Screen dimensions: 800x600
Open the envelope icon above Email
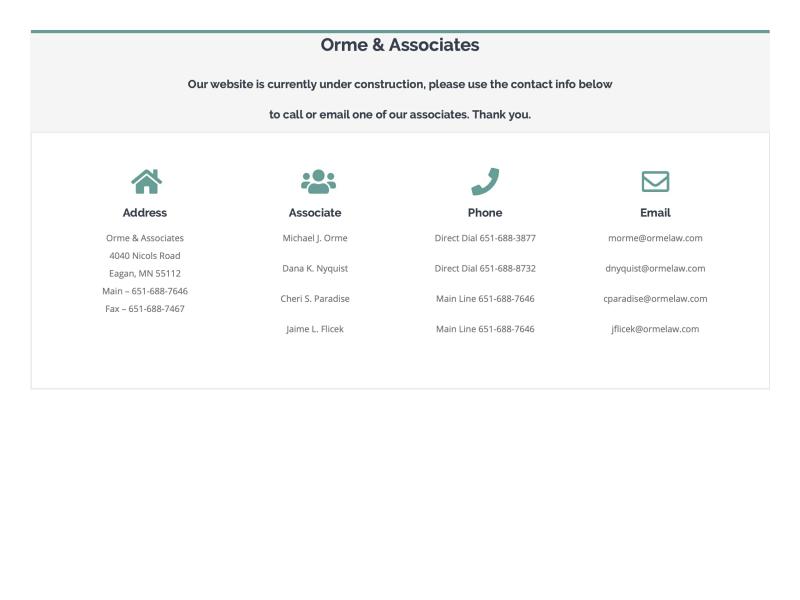tap(655, 181)
